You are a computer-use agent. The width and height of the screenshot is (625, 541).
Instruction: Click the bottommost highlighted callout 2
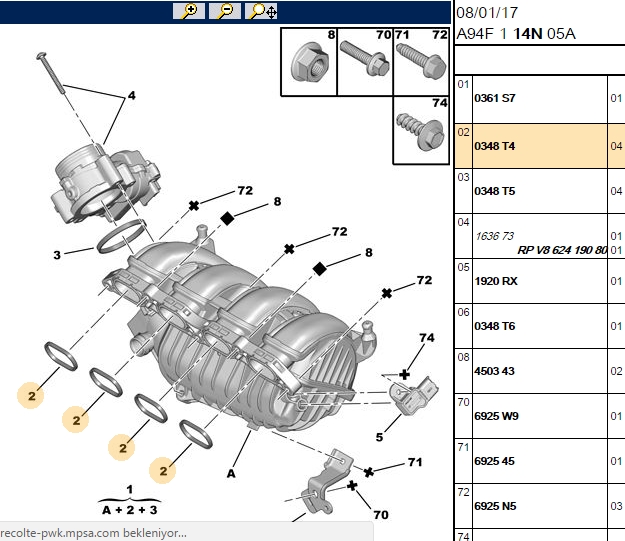tap(163, 471)
